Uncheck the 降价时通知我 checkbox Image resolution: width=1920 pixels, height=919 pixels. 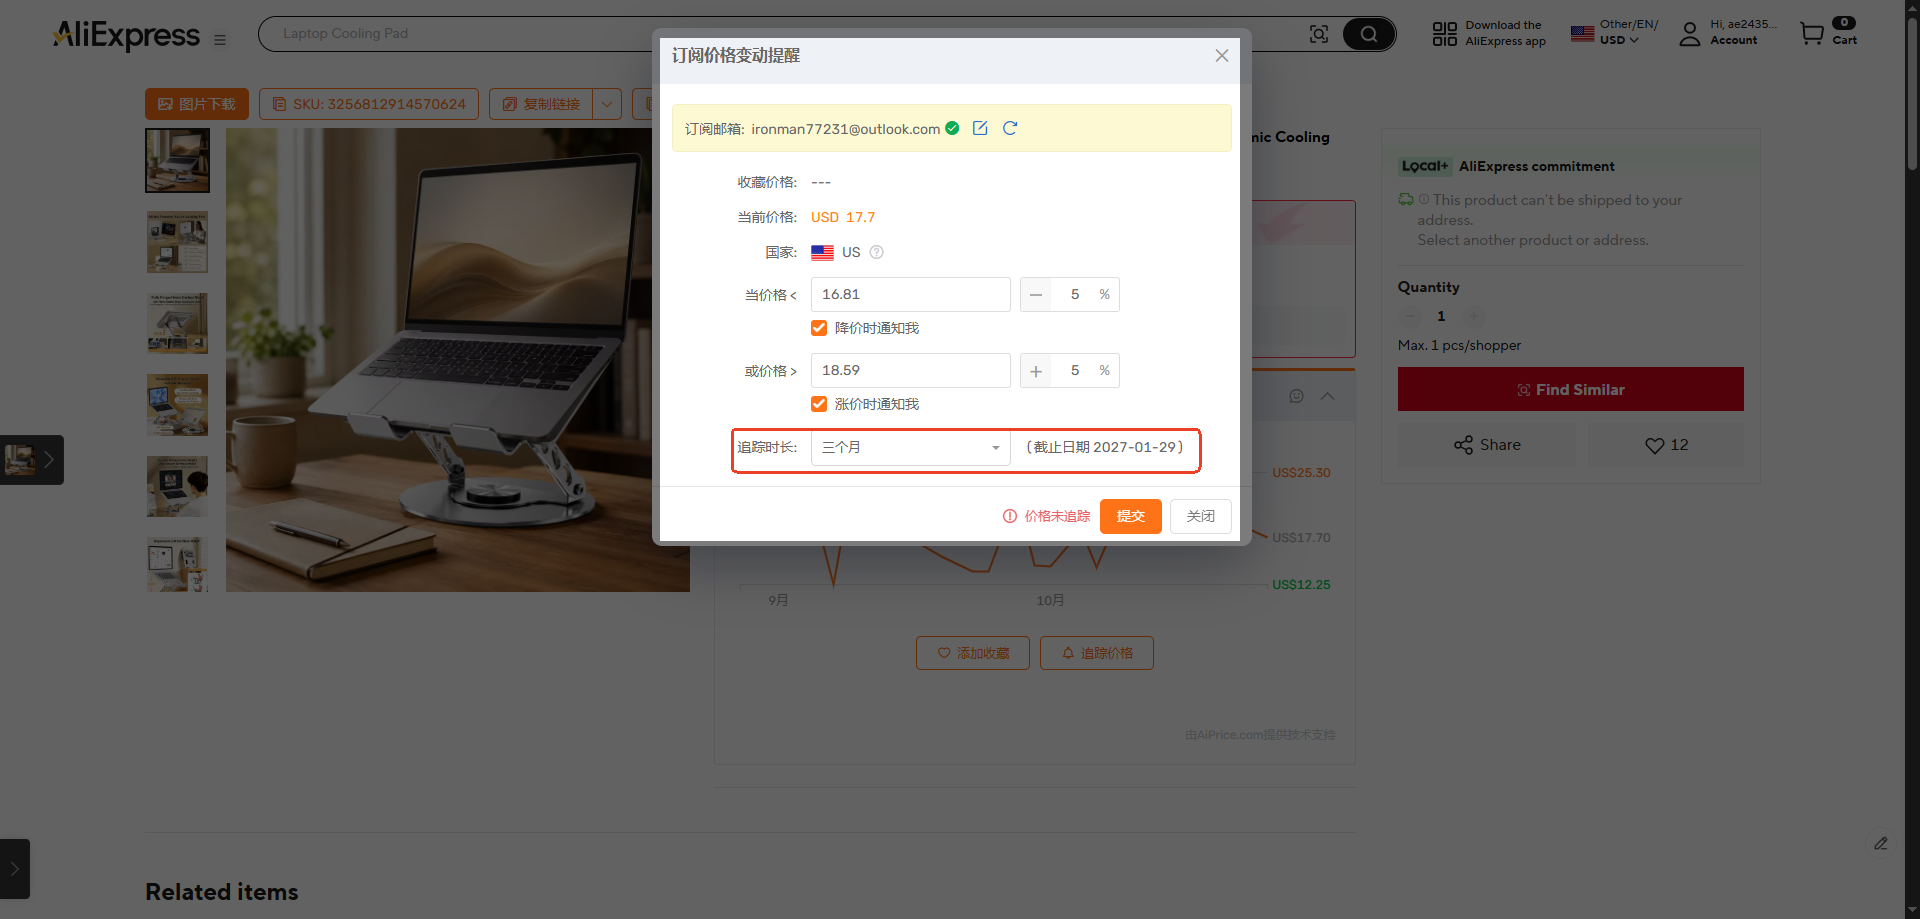pos(819,328)
